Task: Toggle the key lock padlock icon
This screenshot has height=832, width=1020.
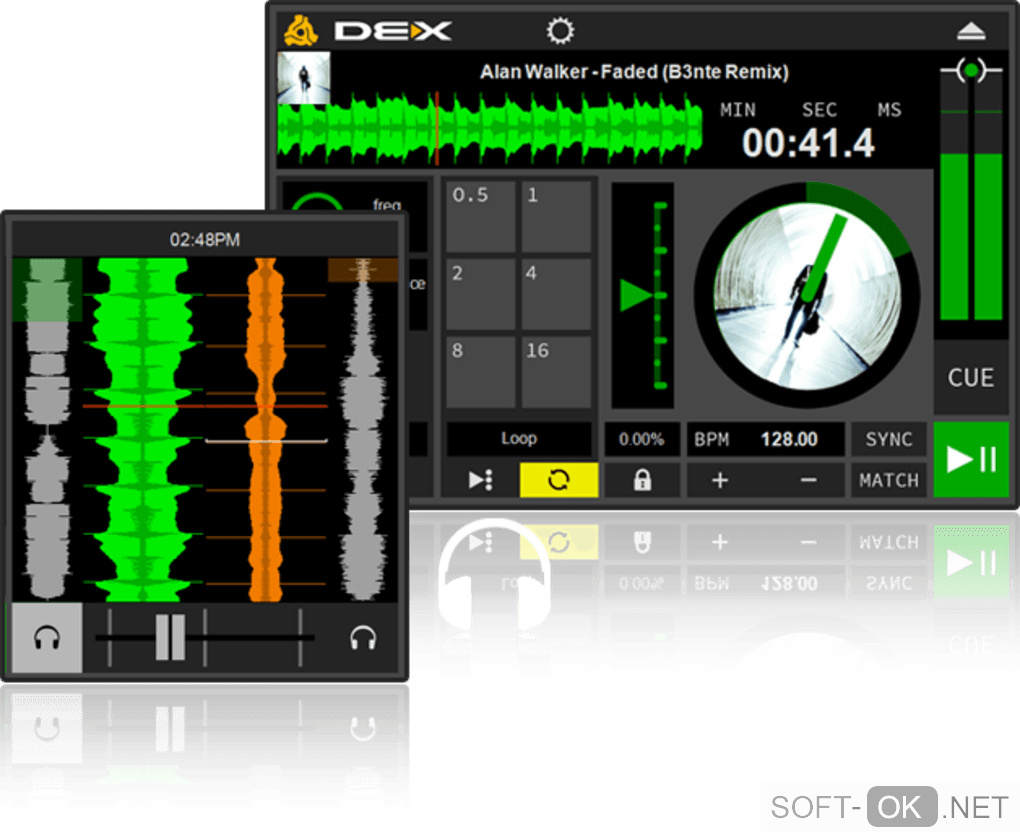Action: 642,480
